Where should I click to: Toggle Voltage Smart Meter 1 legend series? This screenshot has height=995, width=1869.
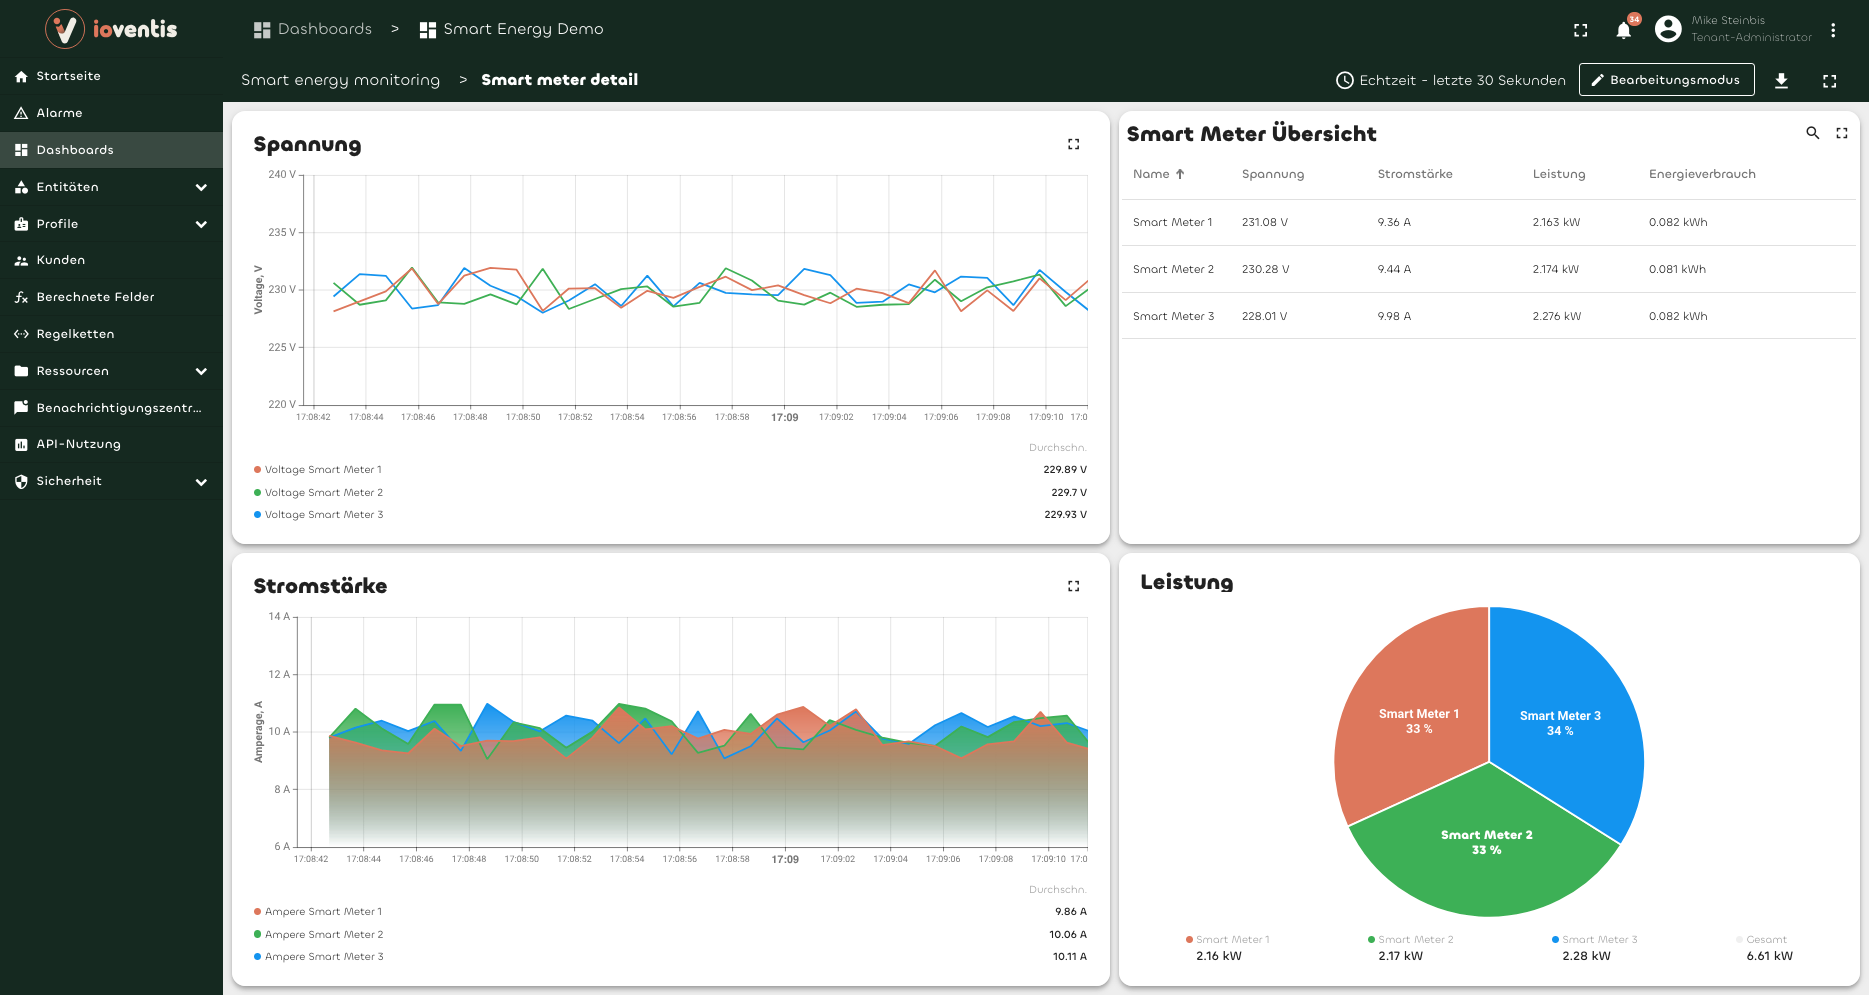322,470
